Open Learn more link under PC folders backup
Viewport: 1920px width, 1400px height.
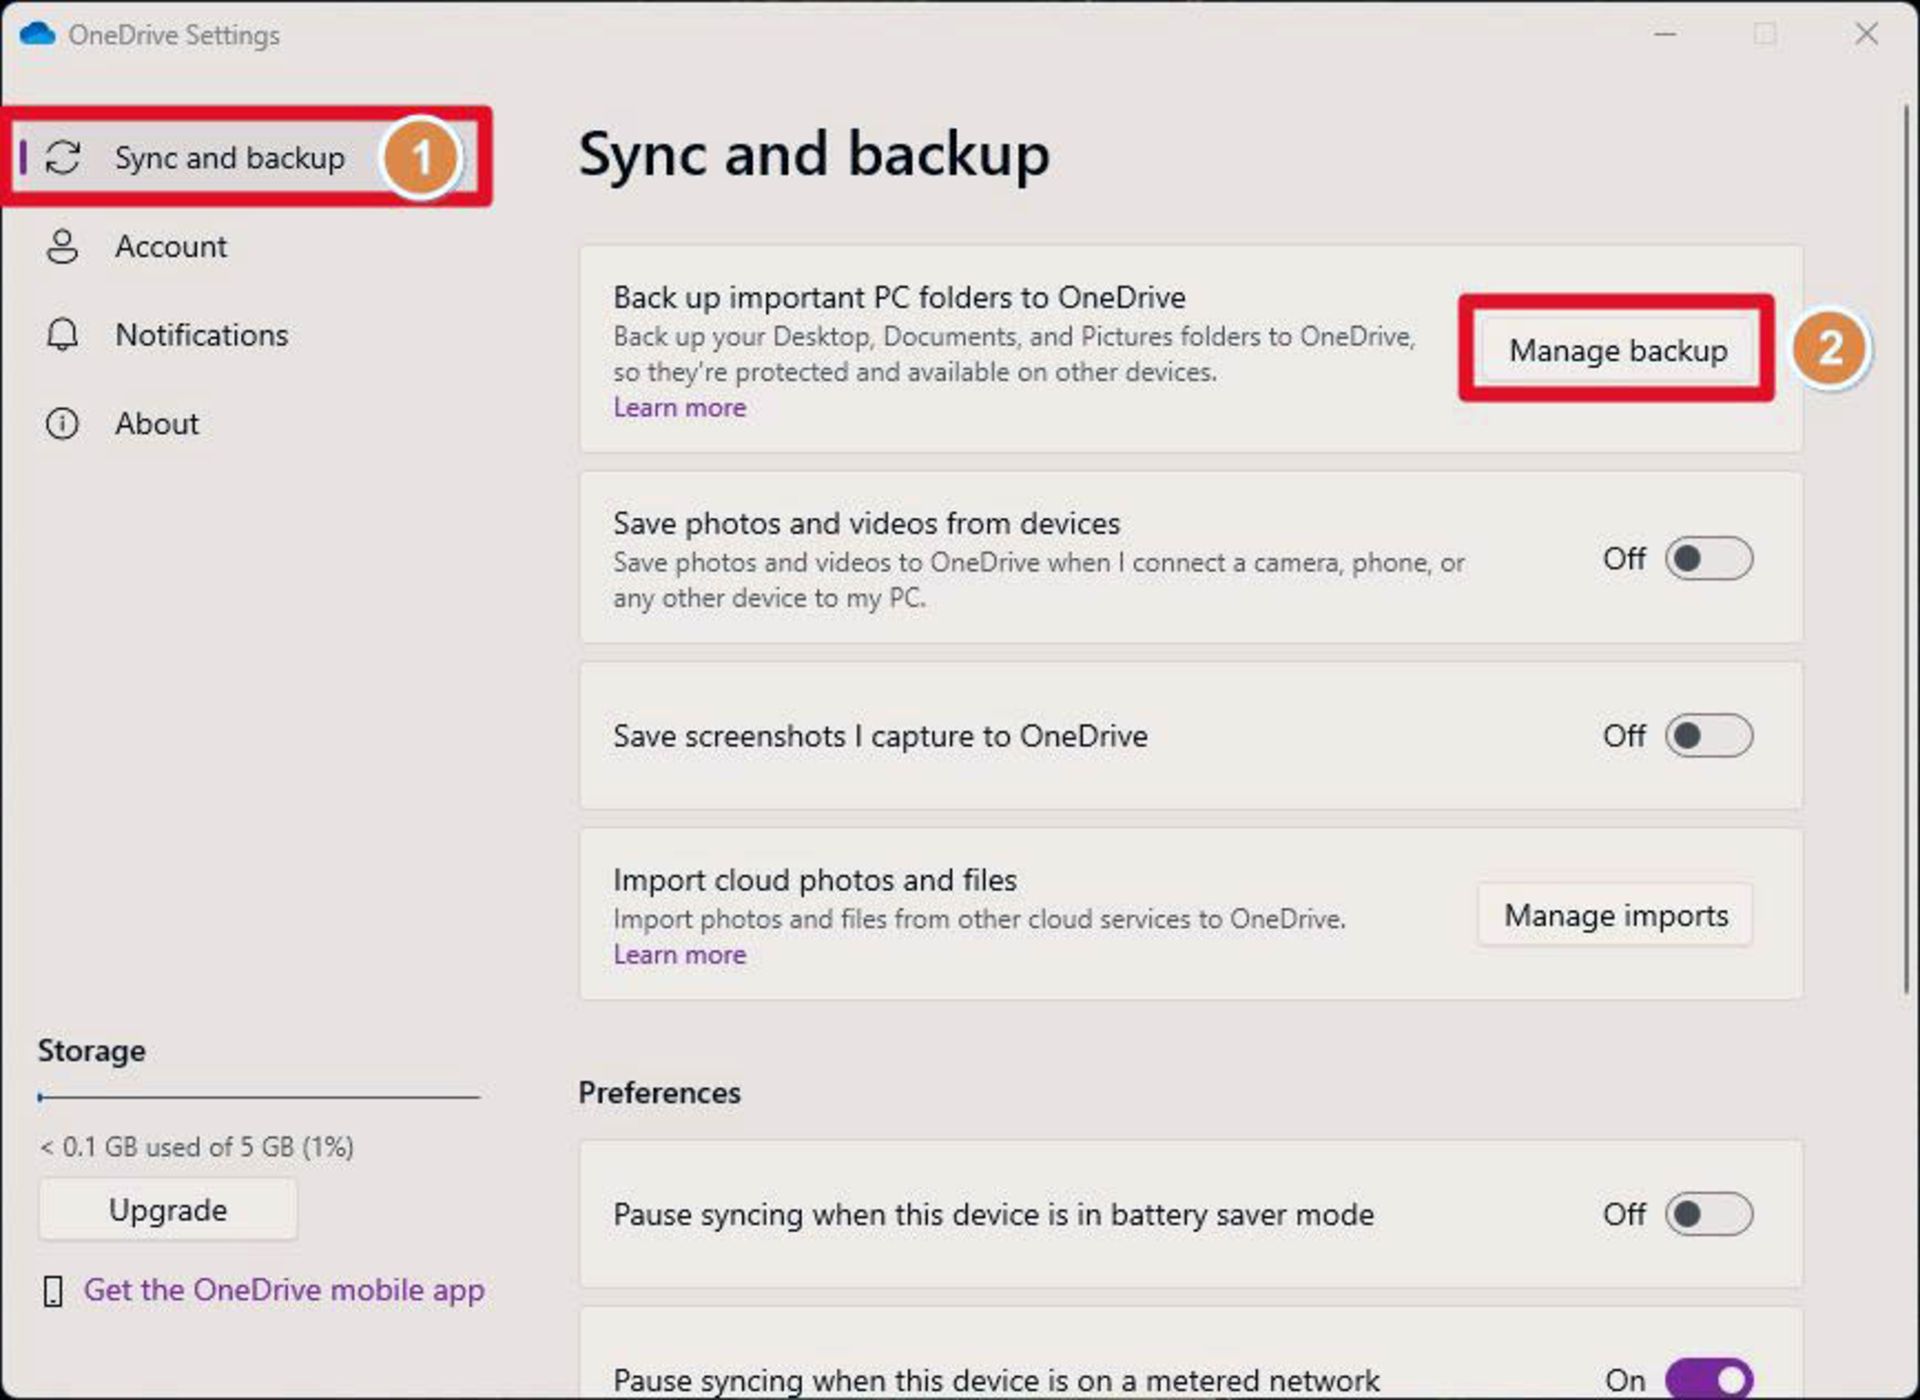679,408
